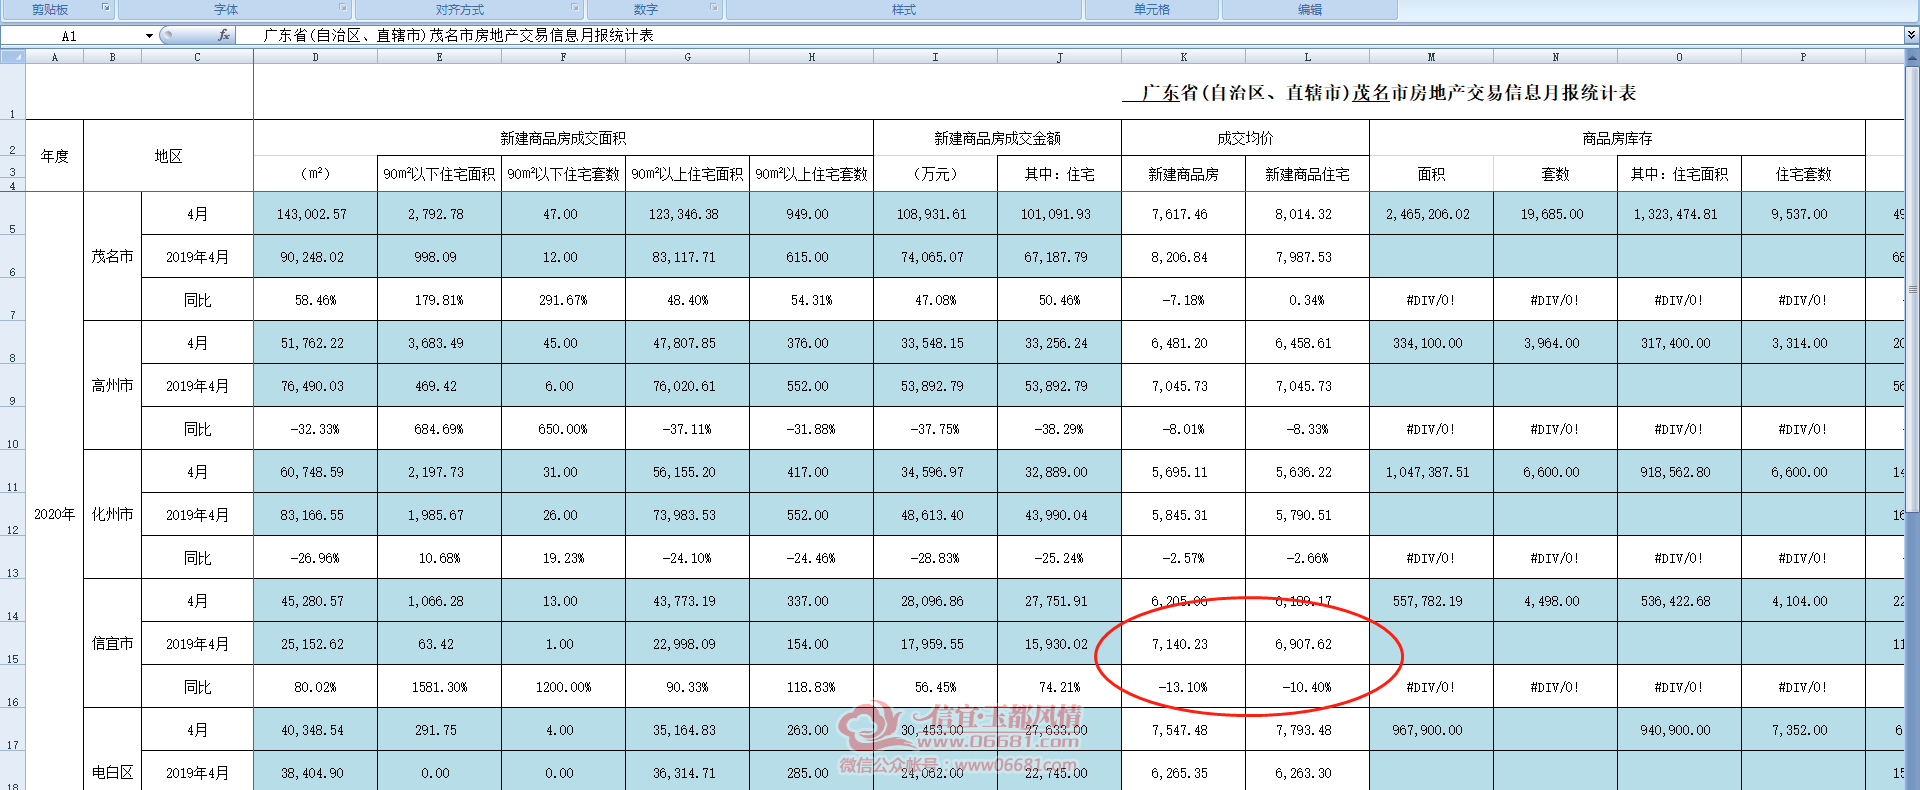Click the 编辑 ribbon group label
1920x790 pixels.
[x=1309, y=9]
